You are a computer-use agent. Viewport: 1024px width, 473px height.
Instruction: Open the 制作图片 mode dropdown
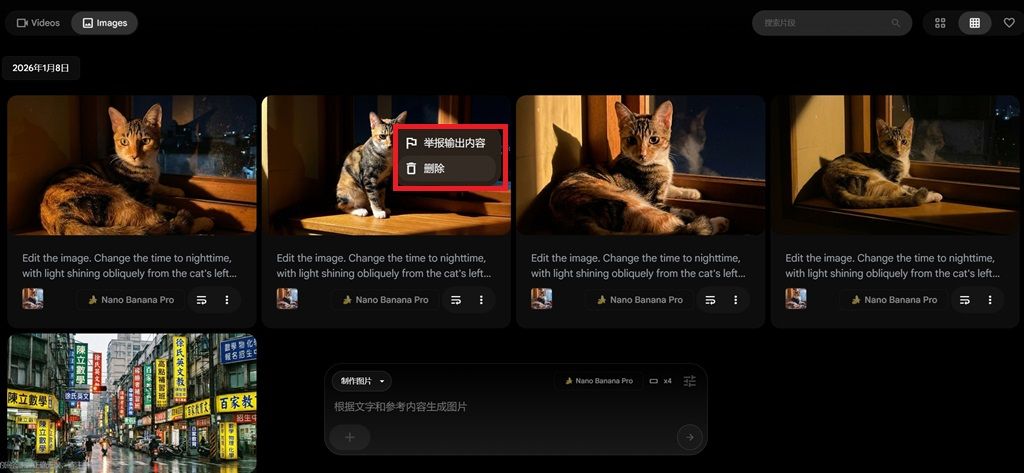pyautogui.click(x=362, y=381)
